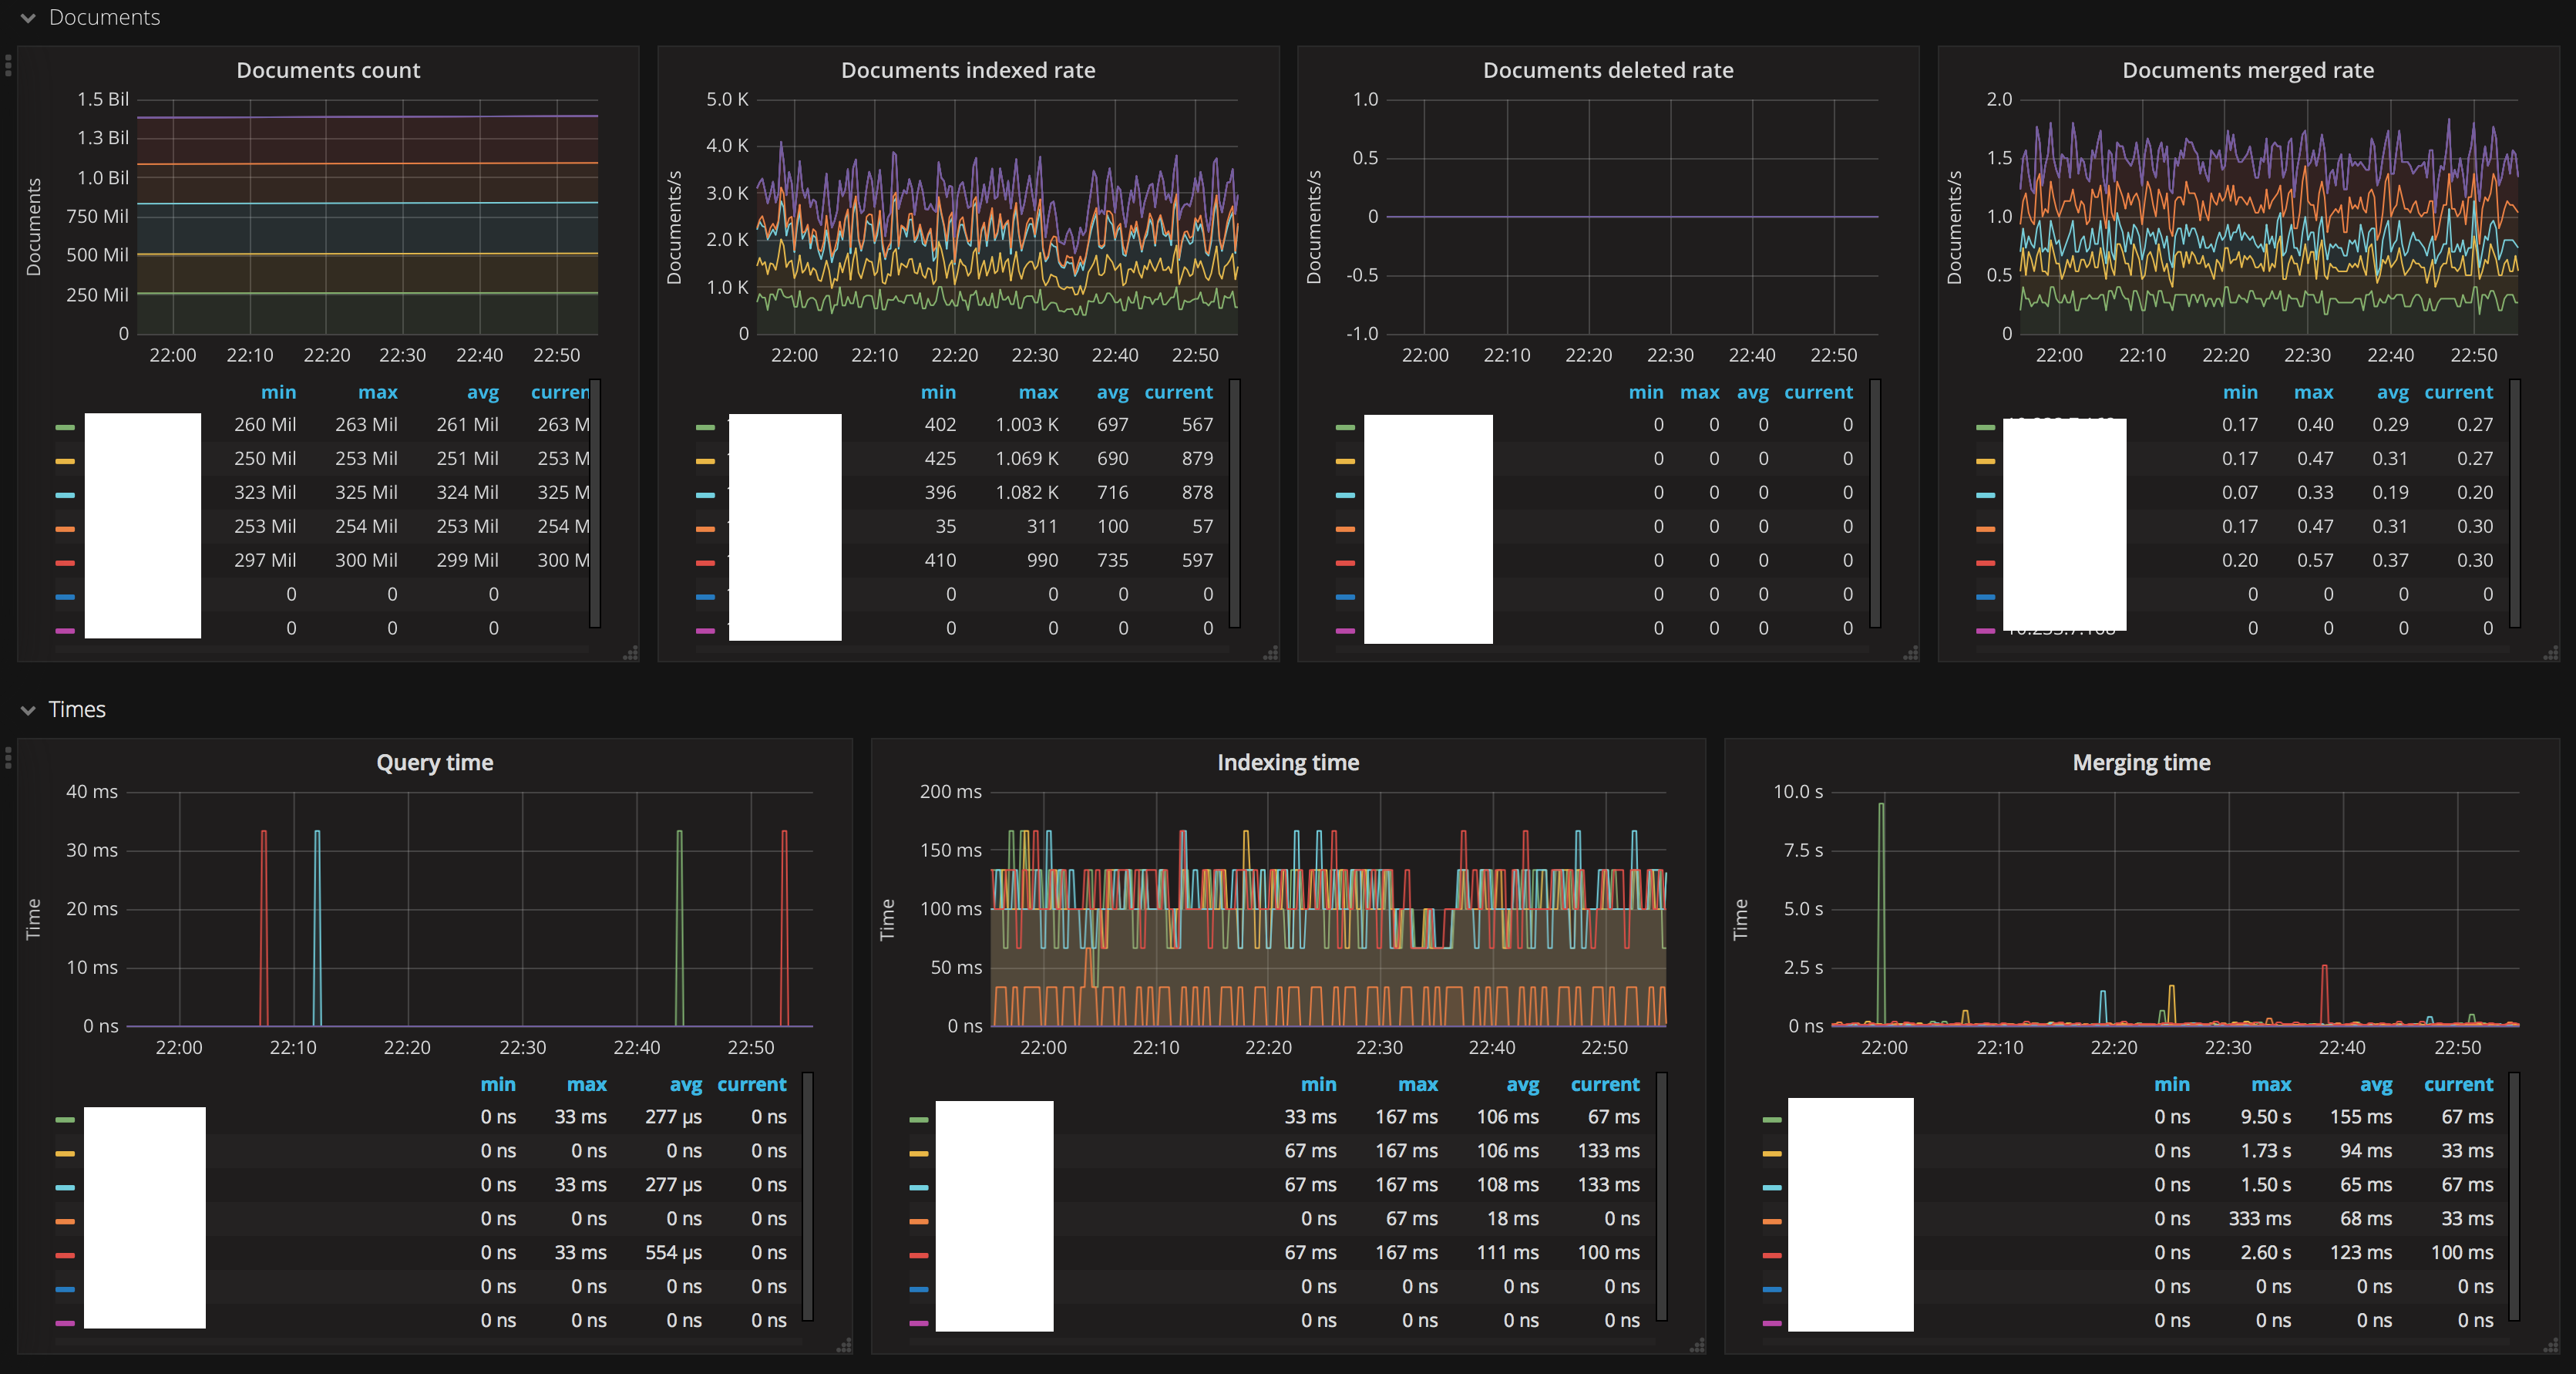Grab resize handle of Documents count panel
The image size is (2576, 1374).
[631, 654]
